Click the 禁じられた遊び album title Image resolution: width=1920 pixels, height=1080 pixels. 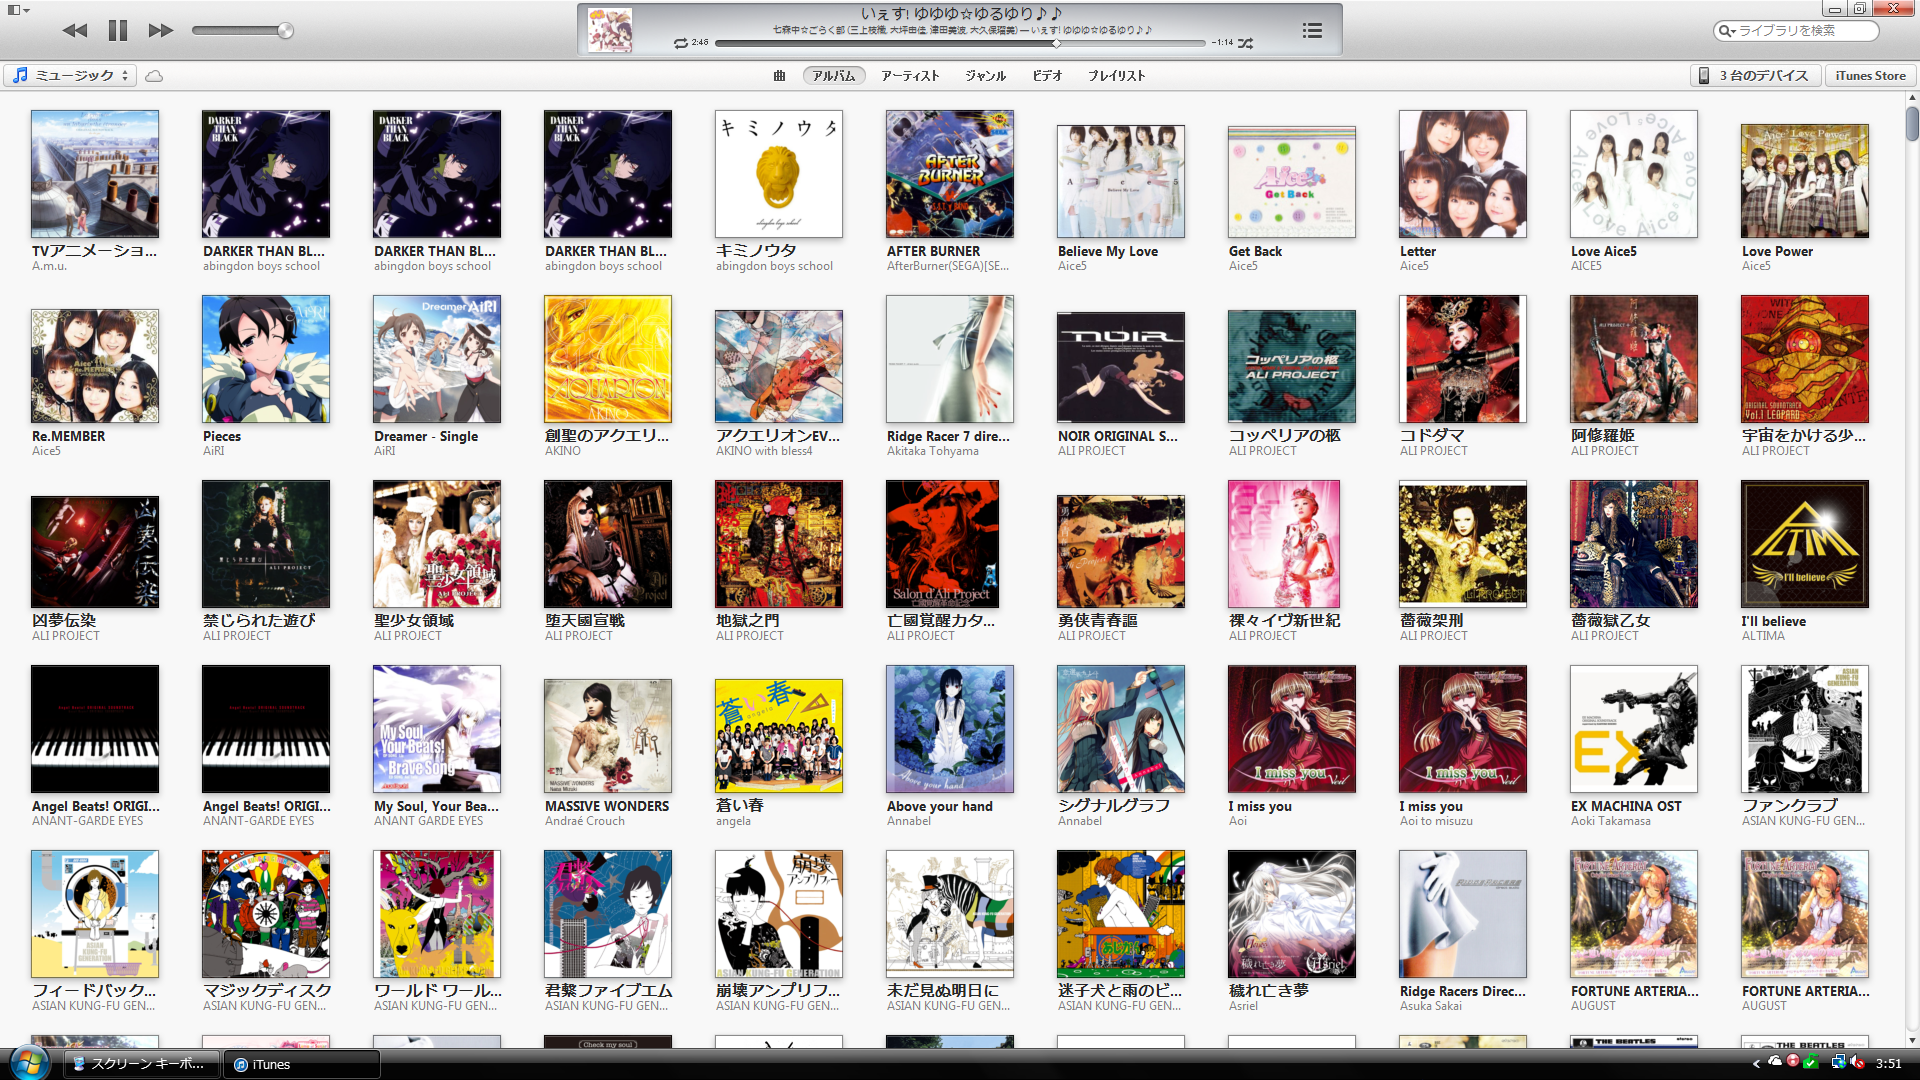pos(259,621)
